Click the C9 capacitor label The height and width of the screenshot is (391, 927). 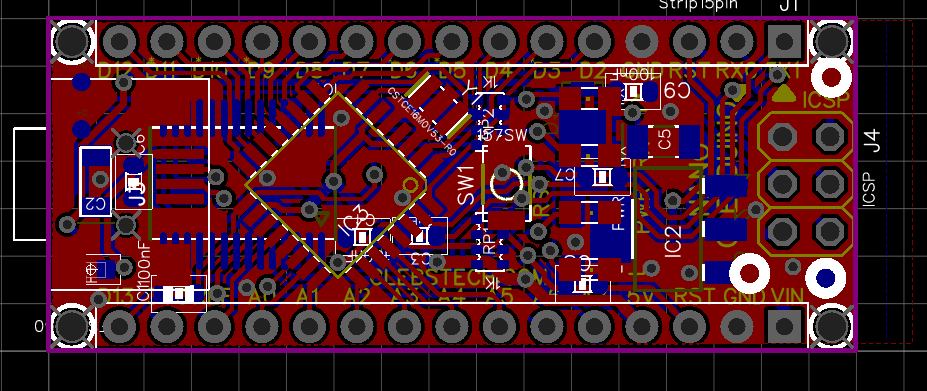point(677,90)
